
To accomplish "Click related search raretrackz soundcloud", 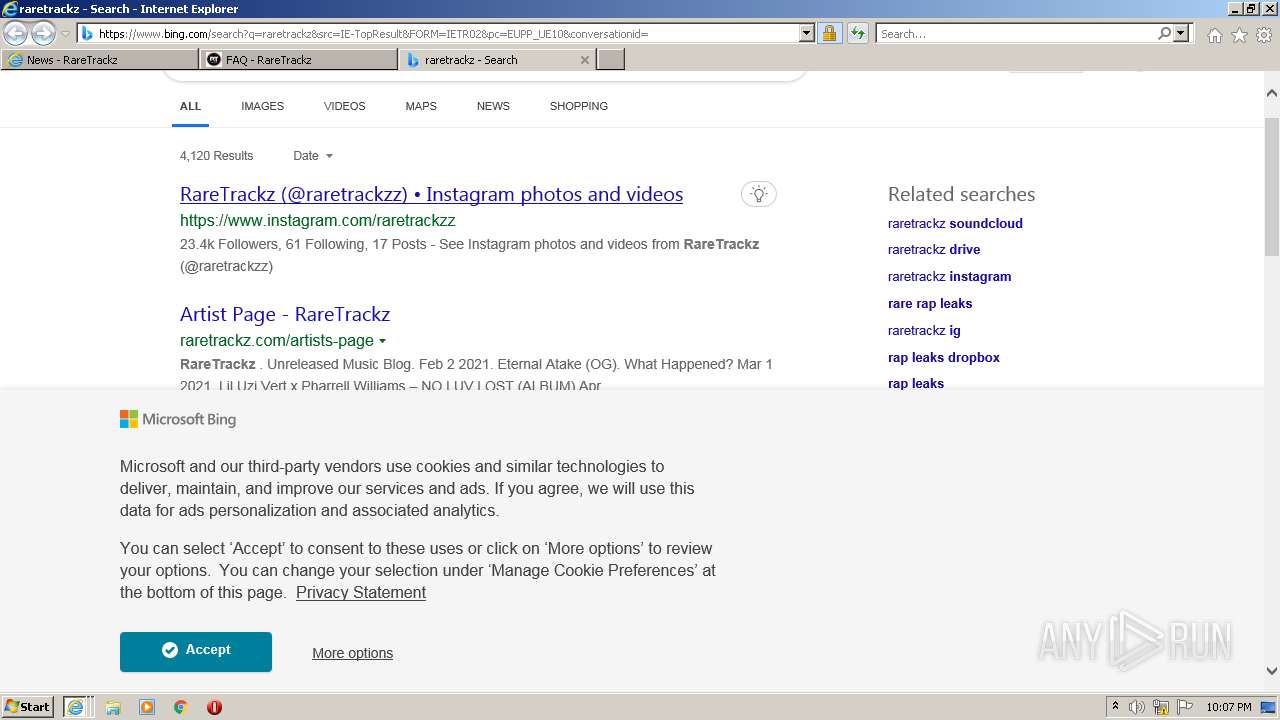I will [x=955, y=223].
